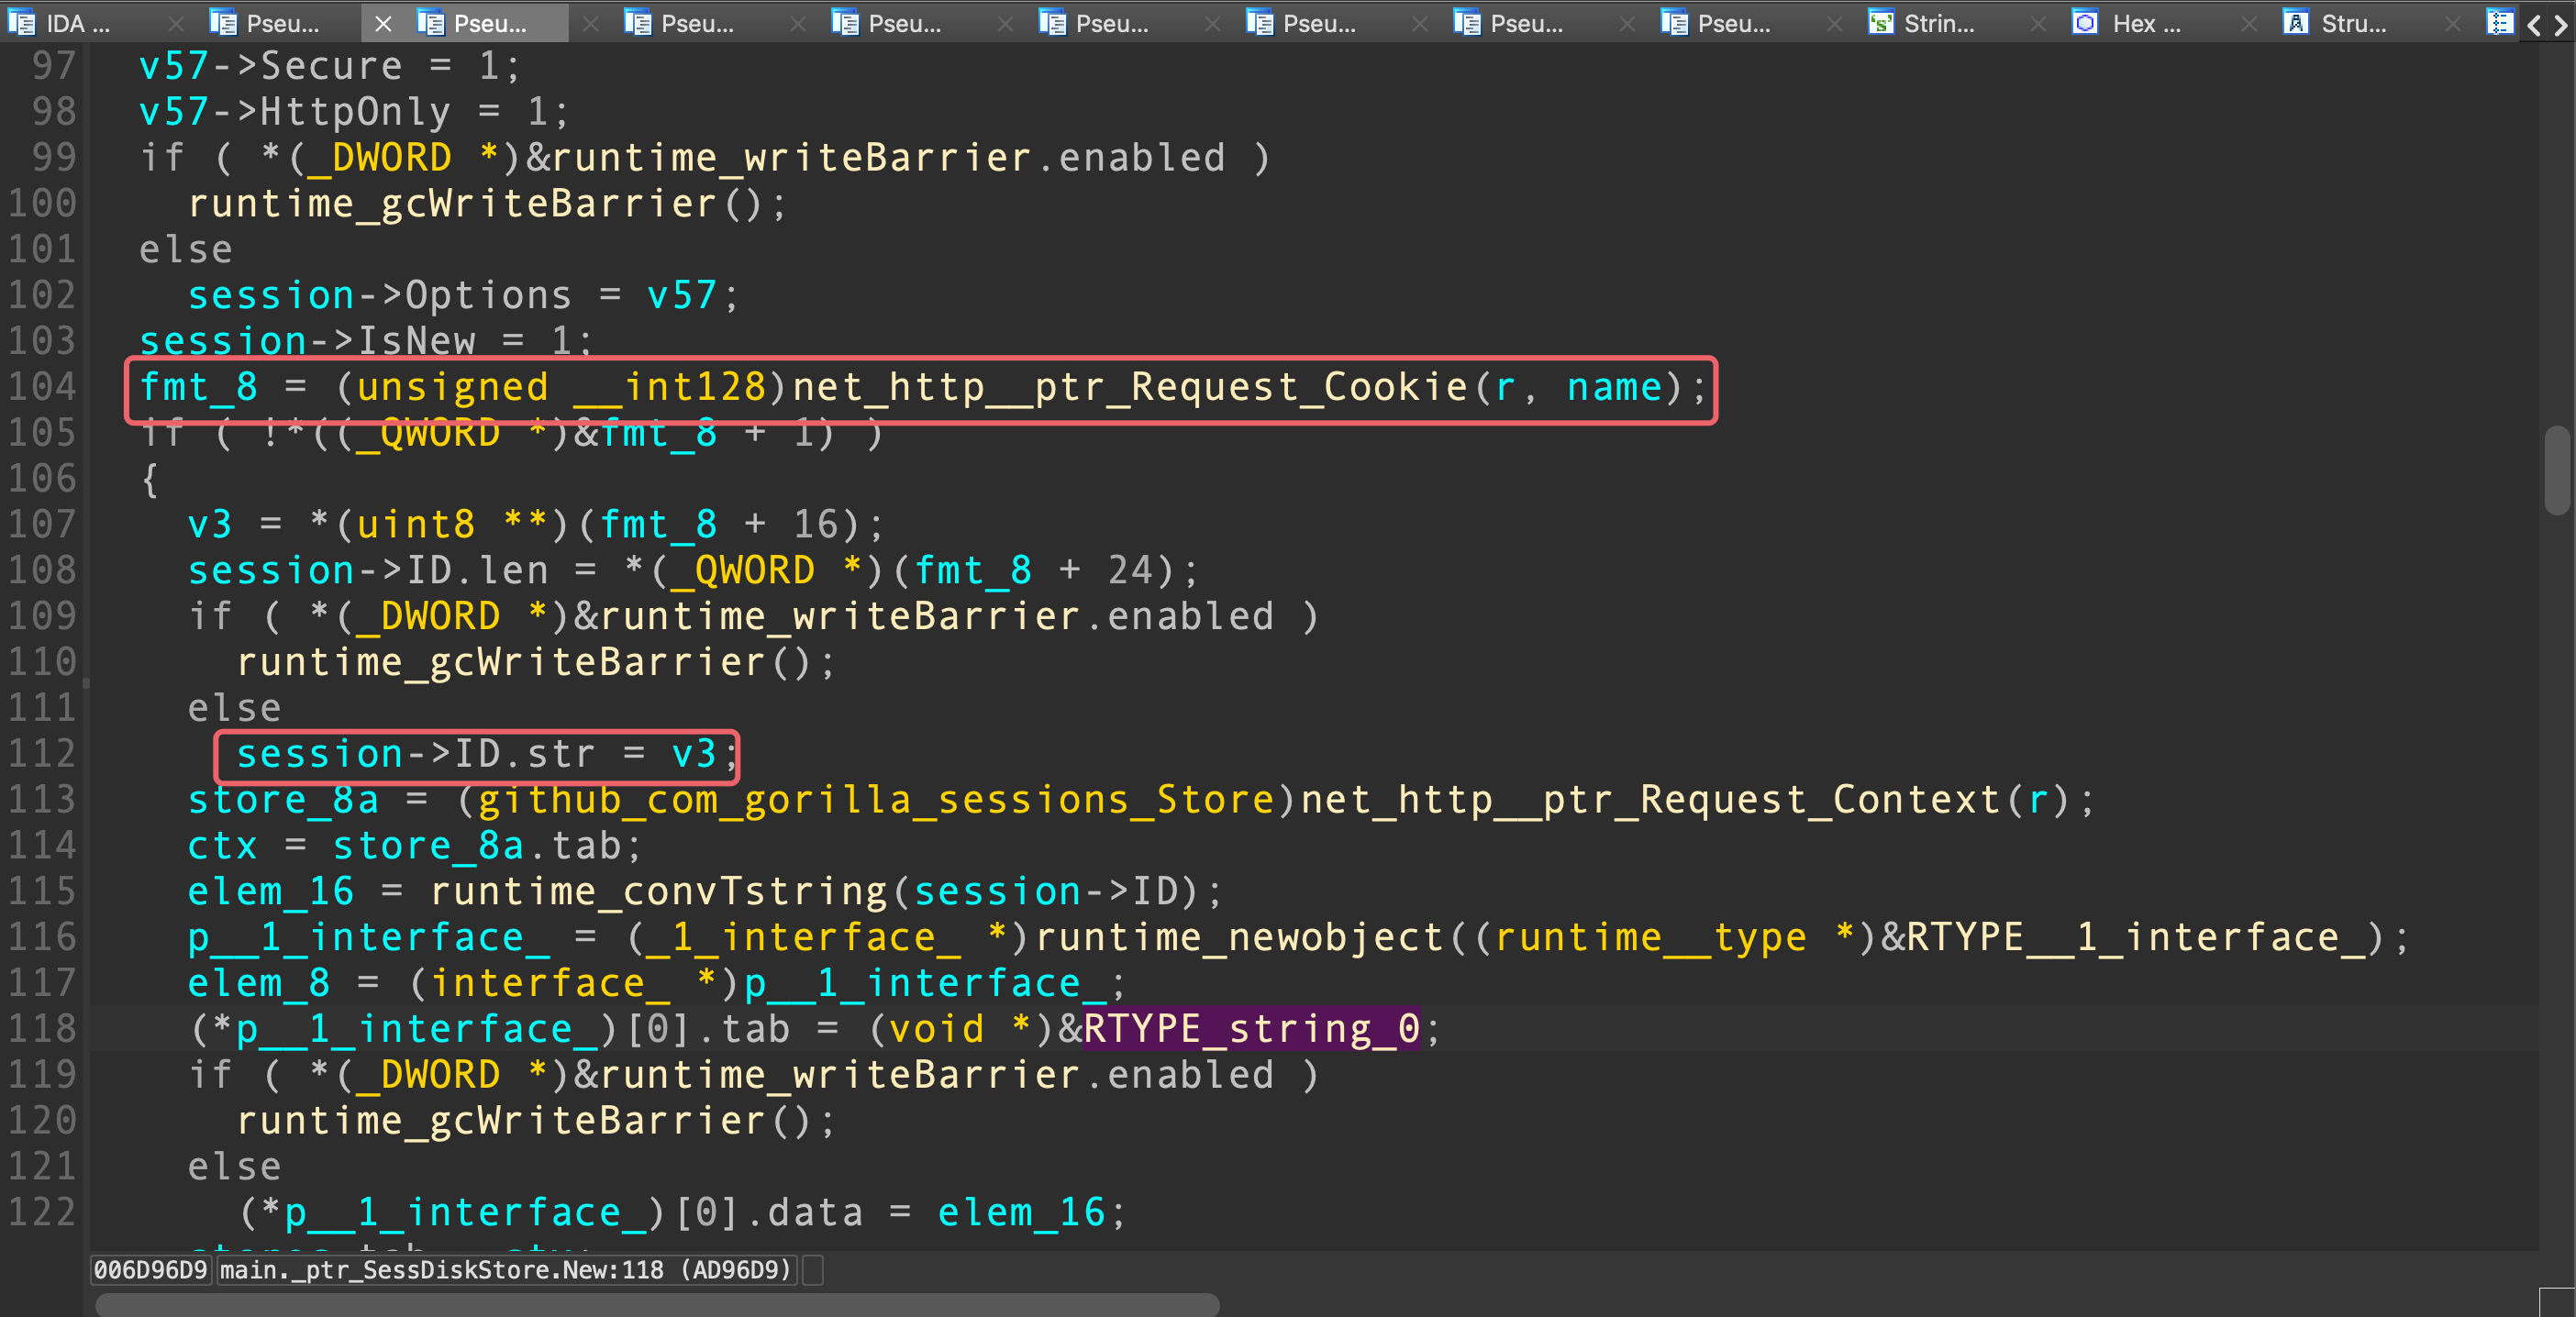Click runtime_gcWriteBarrier on line 110
The width and height of the screenshot is (2576, 1317).
[501, 662]
